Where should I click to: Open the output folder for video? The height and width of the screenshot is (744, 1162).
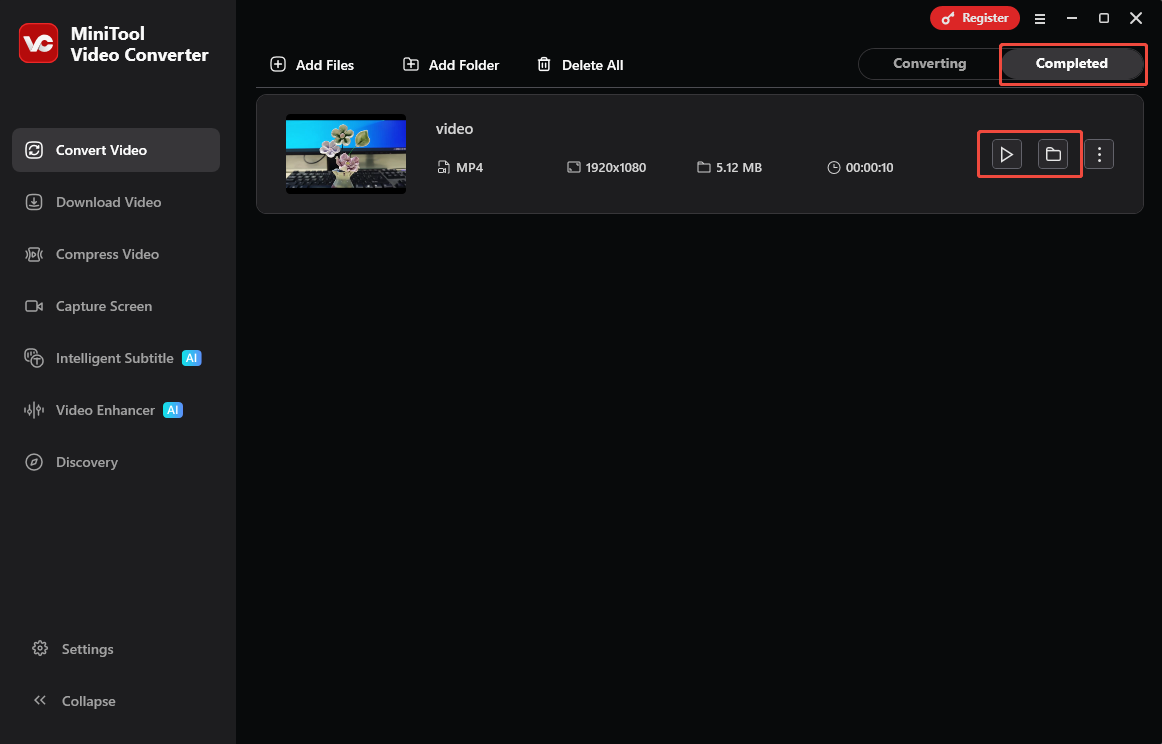[1052, 154]
